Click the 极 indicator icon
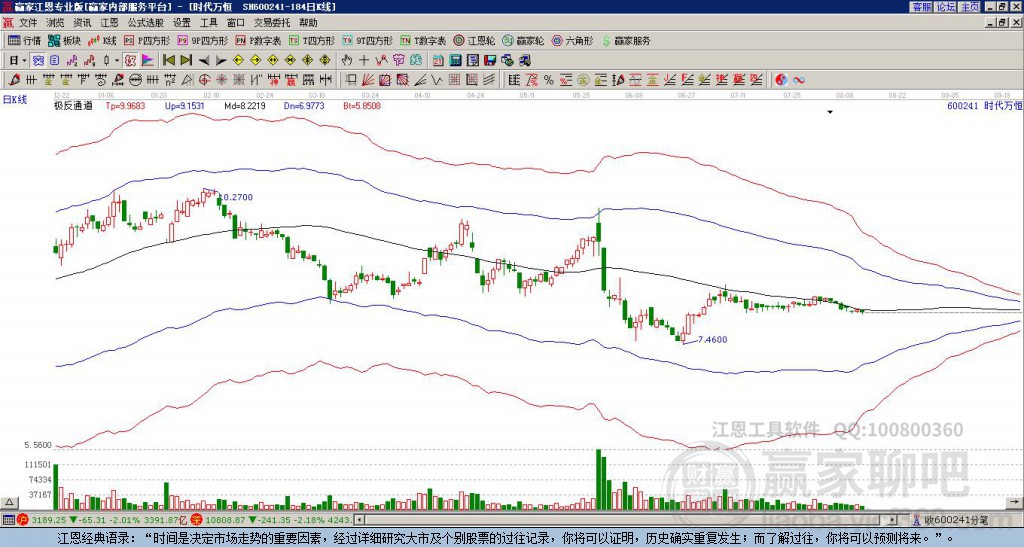Viewport: 1024px width, 548px height. (130, 61)
